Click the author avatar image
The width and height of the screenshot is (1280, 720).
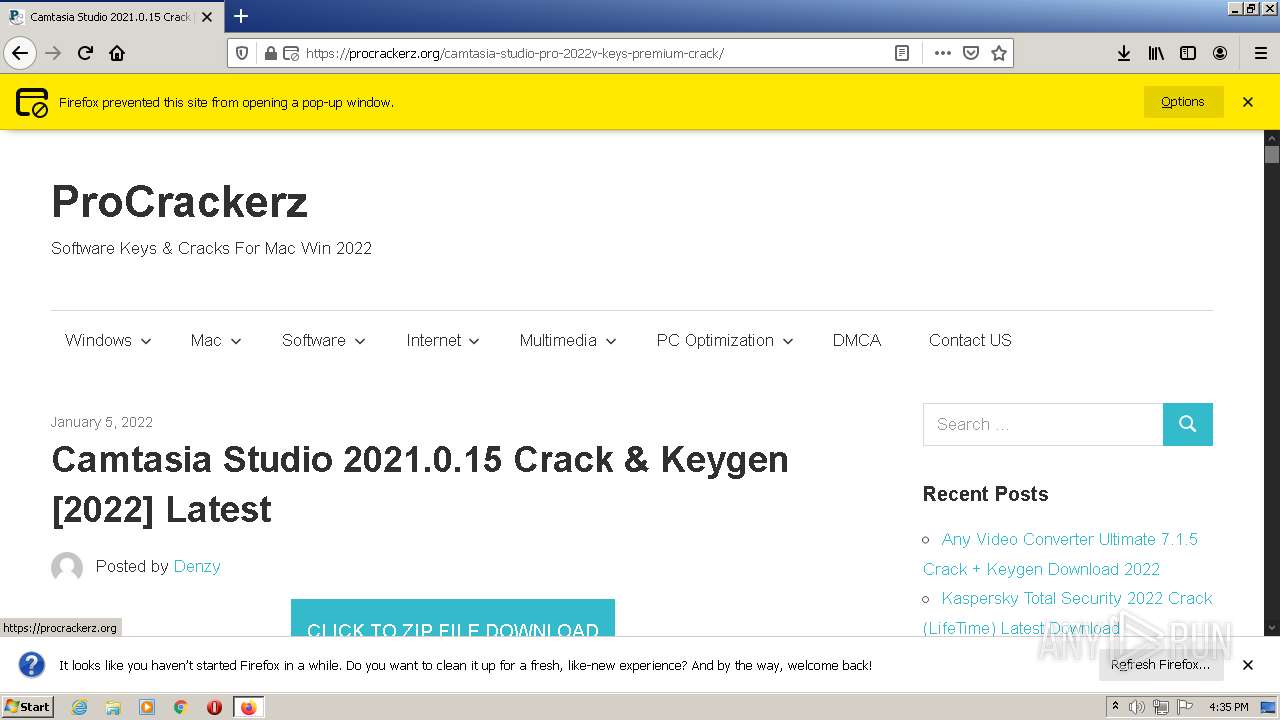pos(67,567)
